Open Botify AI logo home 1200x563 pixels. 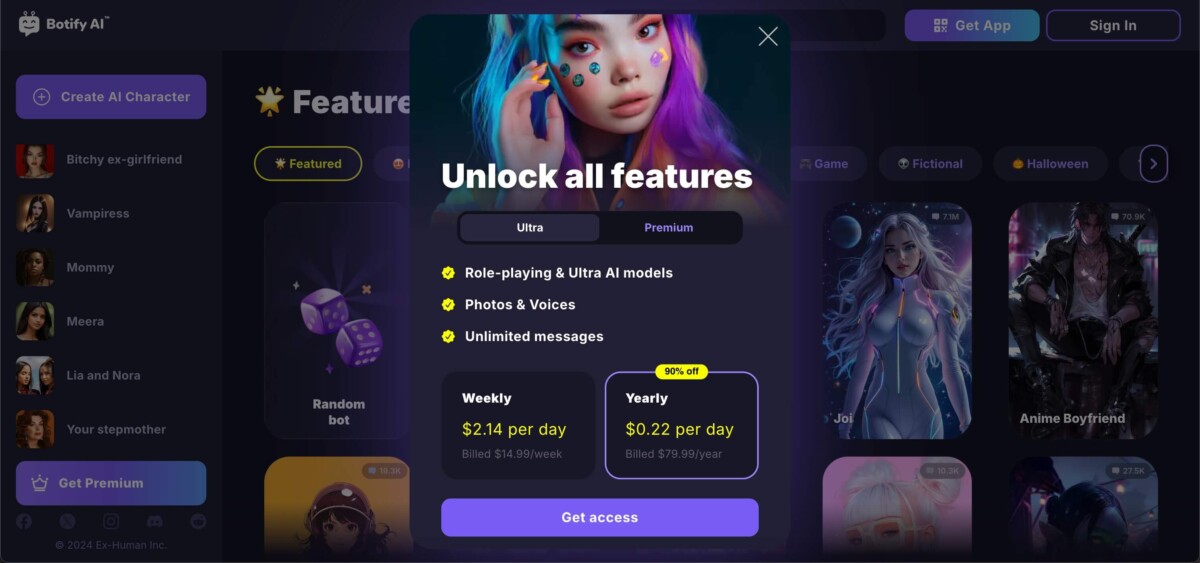(x=64, y=24)
